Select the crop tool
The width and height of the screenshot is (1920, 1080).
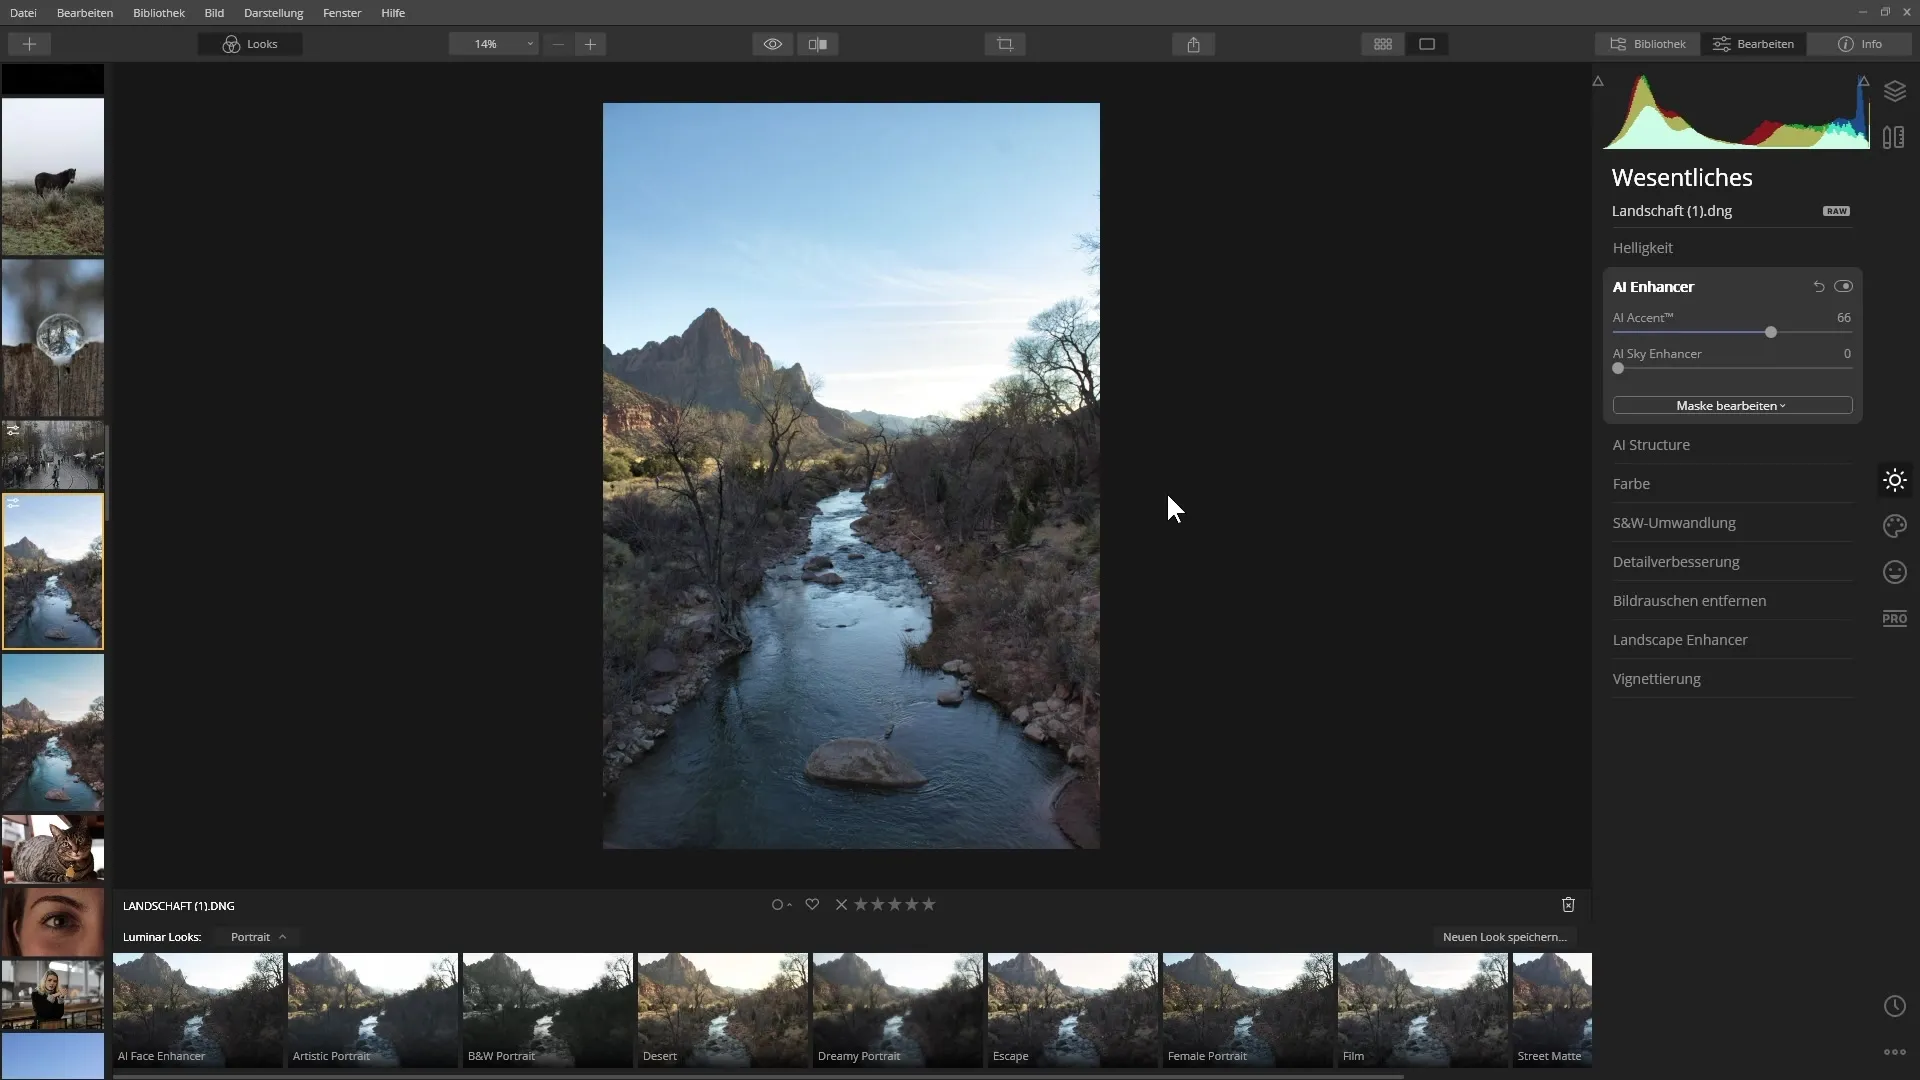pyautogui.click(x=1005, y=44)
